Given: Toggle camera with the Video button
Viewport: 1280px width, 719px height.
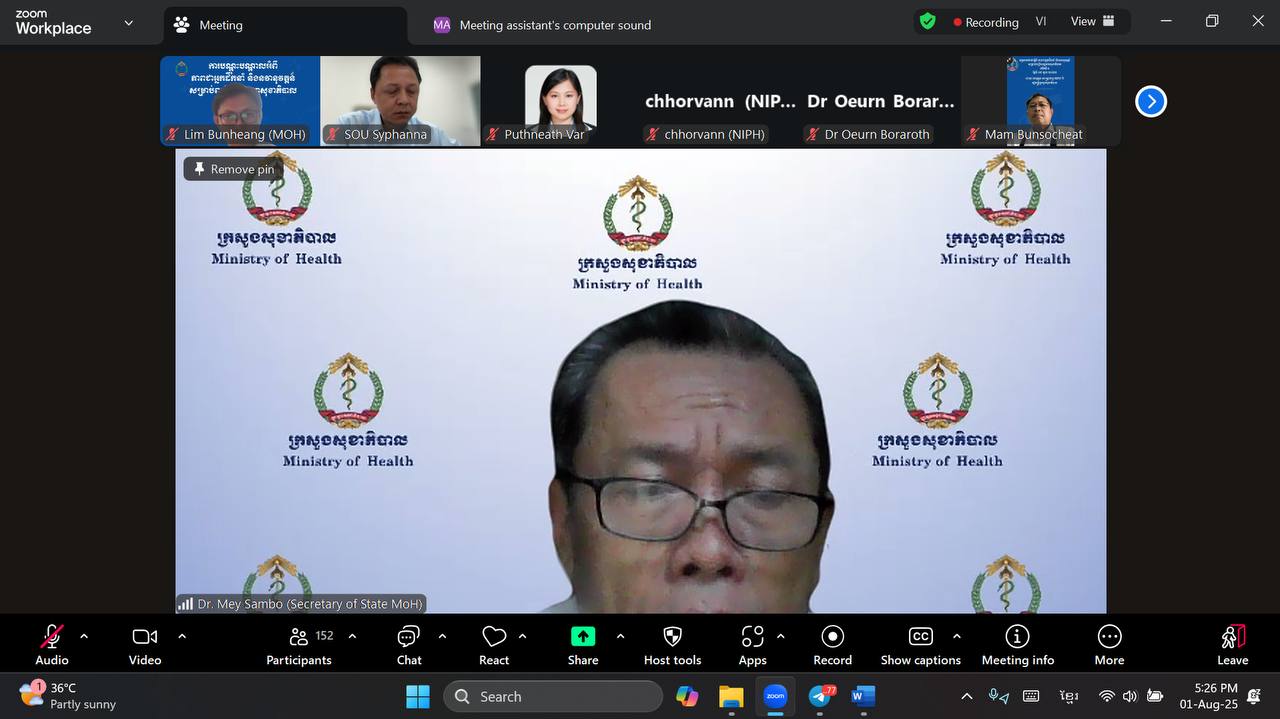Looking at the screenshot, I should (x=145, y=645).
